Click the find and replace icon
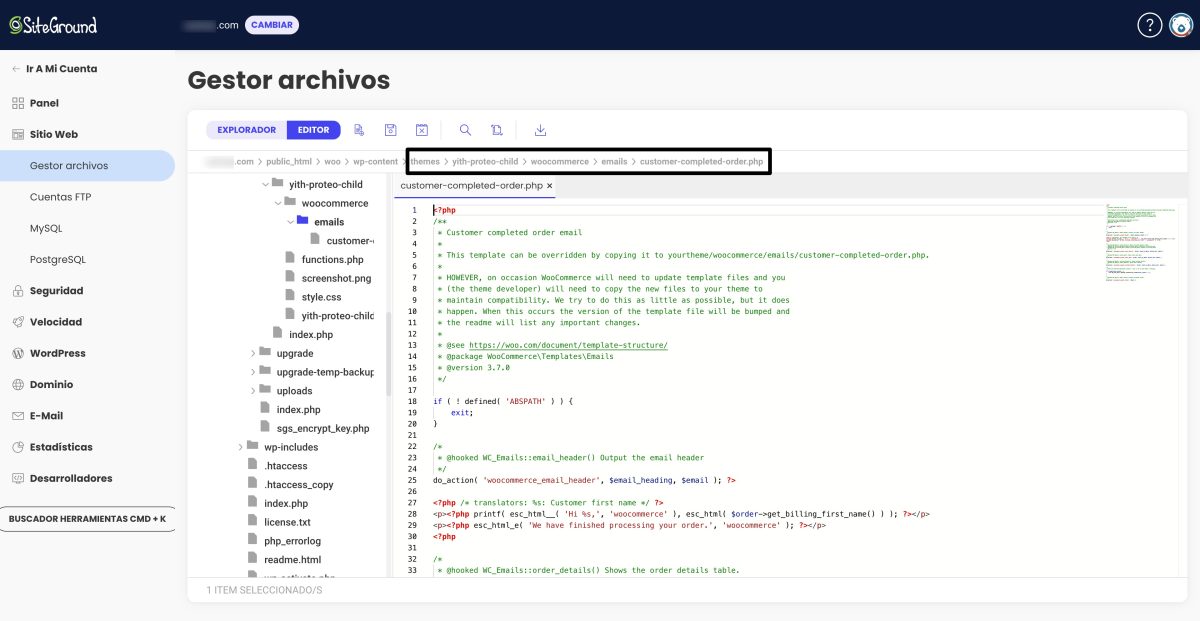Screen dimensions: 1200x621 [x=497, y=130]
